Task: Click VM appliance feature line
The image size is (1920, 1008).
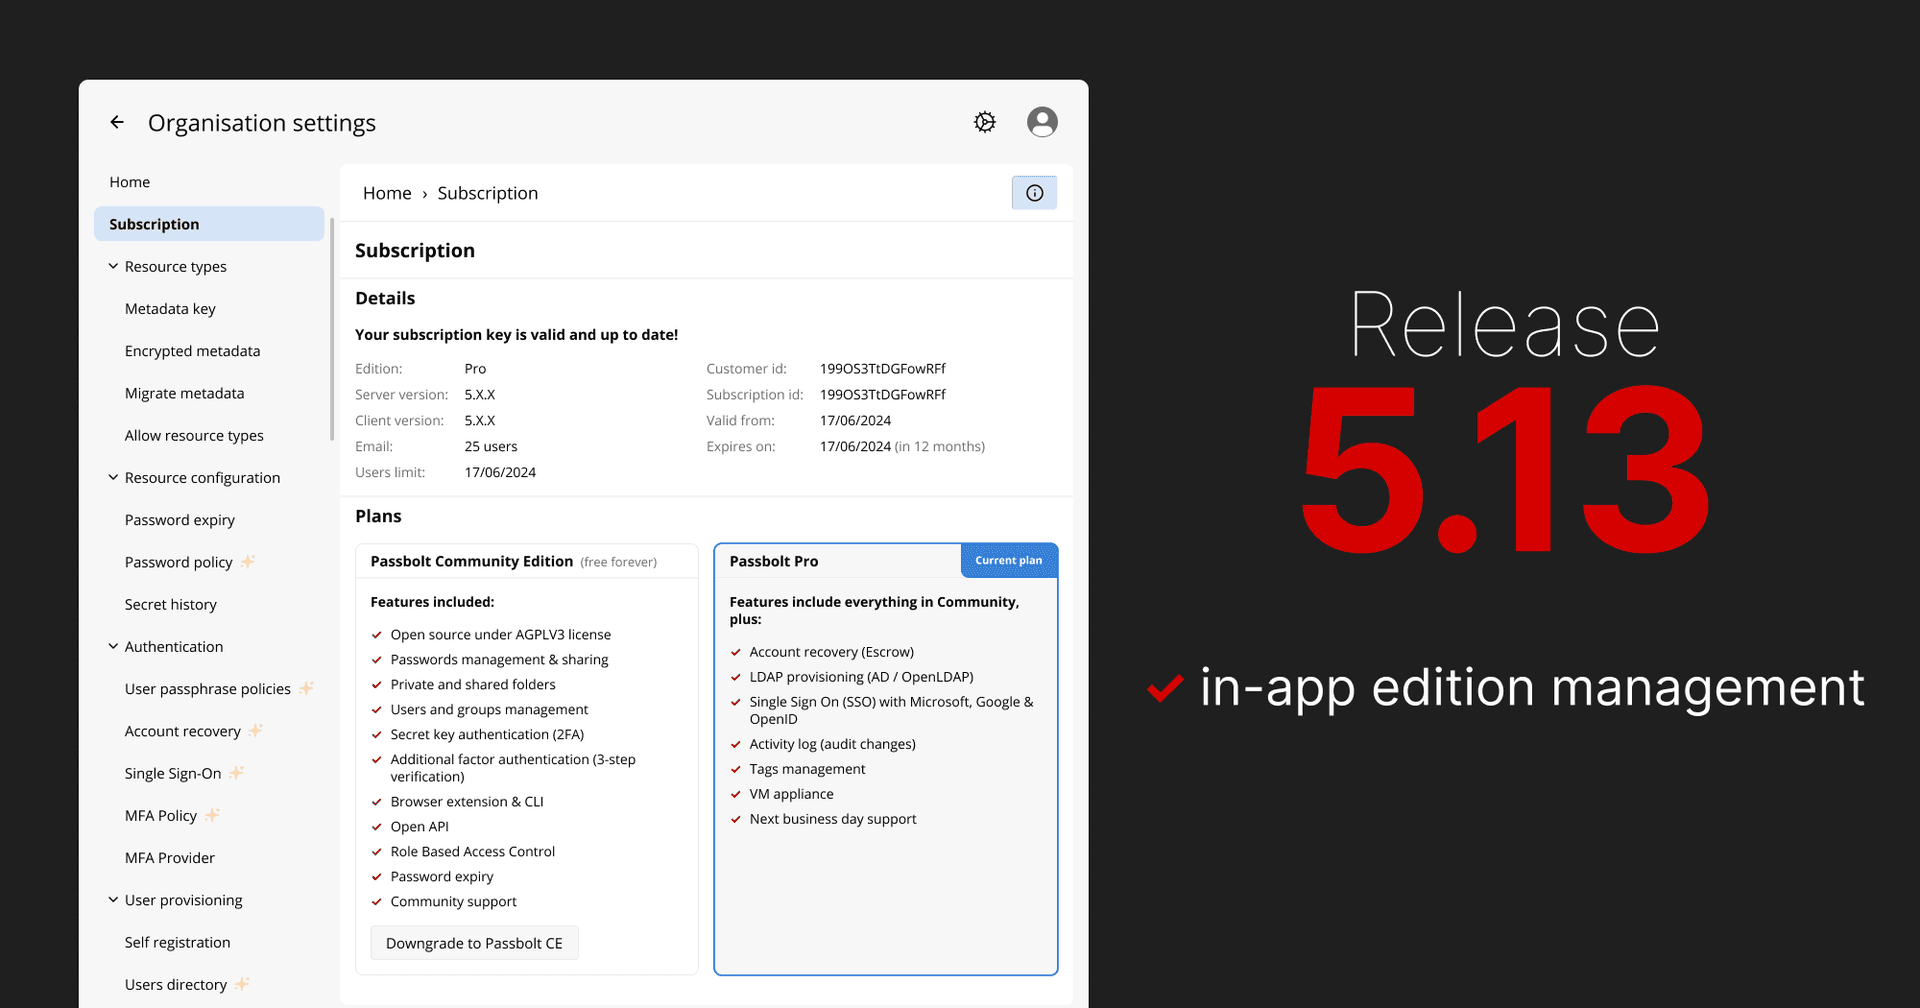Action: [x=792, y=794]
